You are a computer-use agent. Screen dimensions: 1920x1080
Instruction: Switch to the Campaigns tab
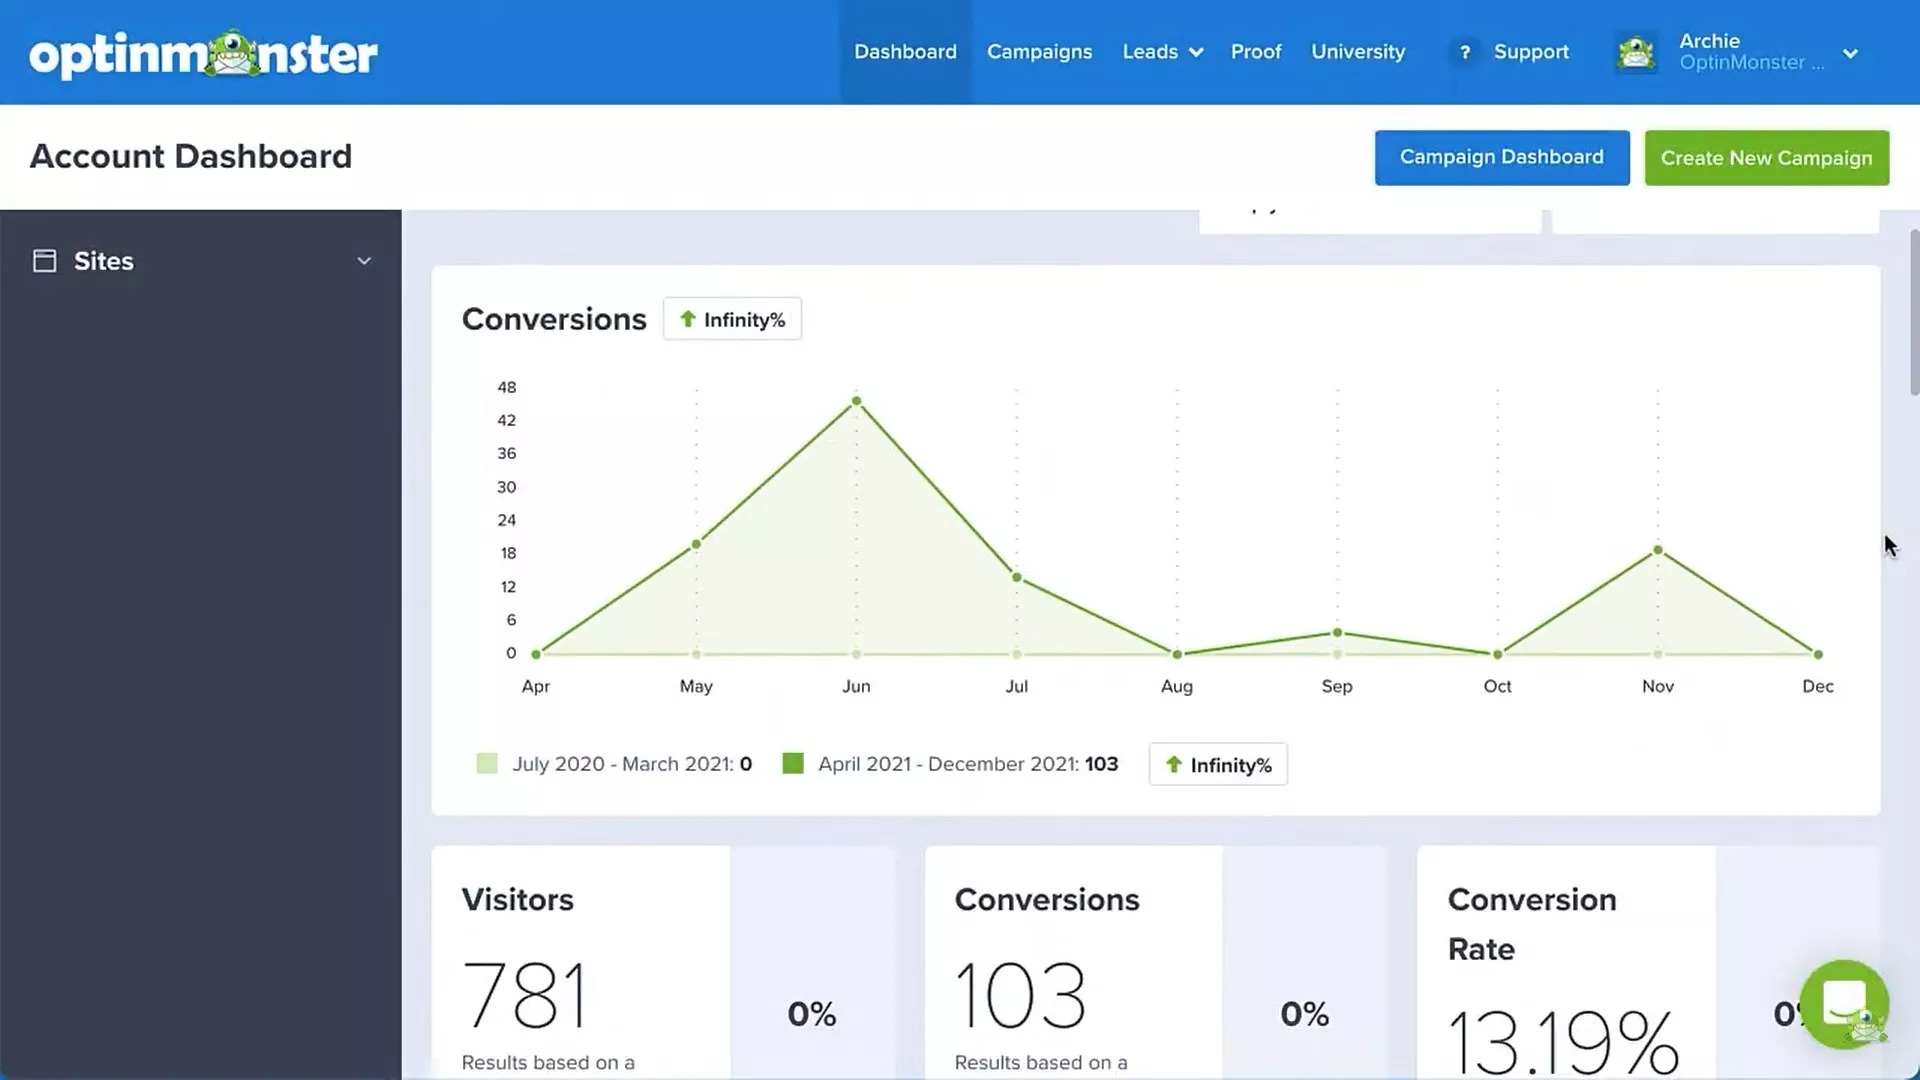point(1039,52)
